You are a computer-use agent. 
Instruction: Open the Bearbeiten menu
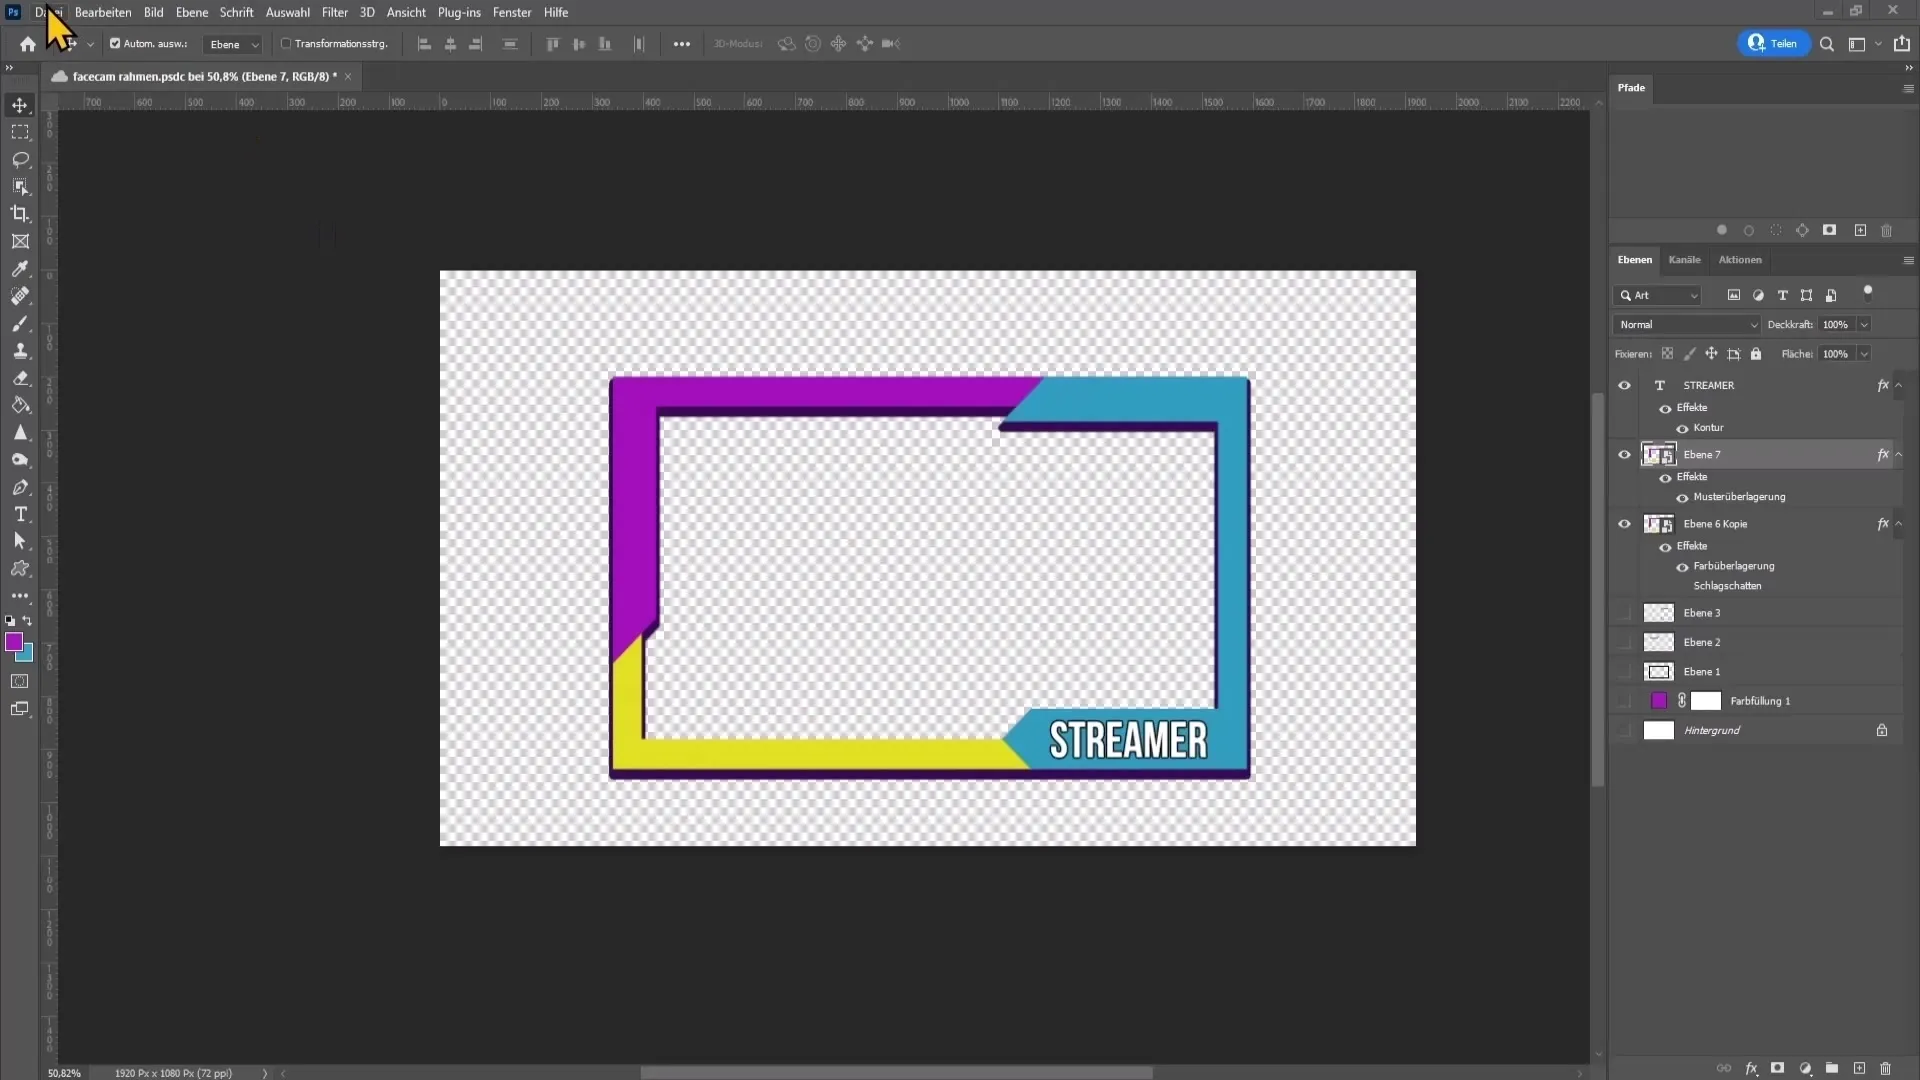pos(103,12)
